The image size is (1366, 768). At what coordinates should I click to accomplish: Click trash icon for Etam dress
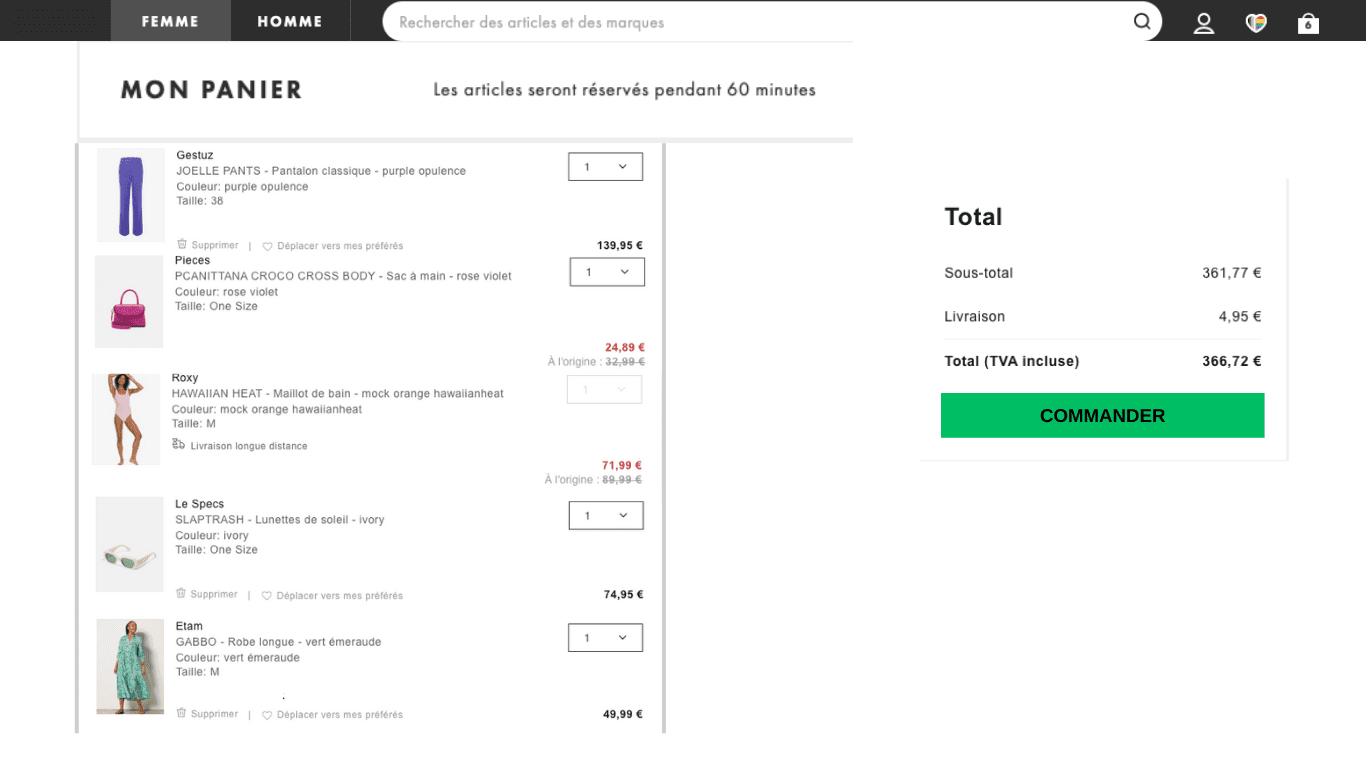181,713
